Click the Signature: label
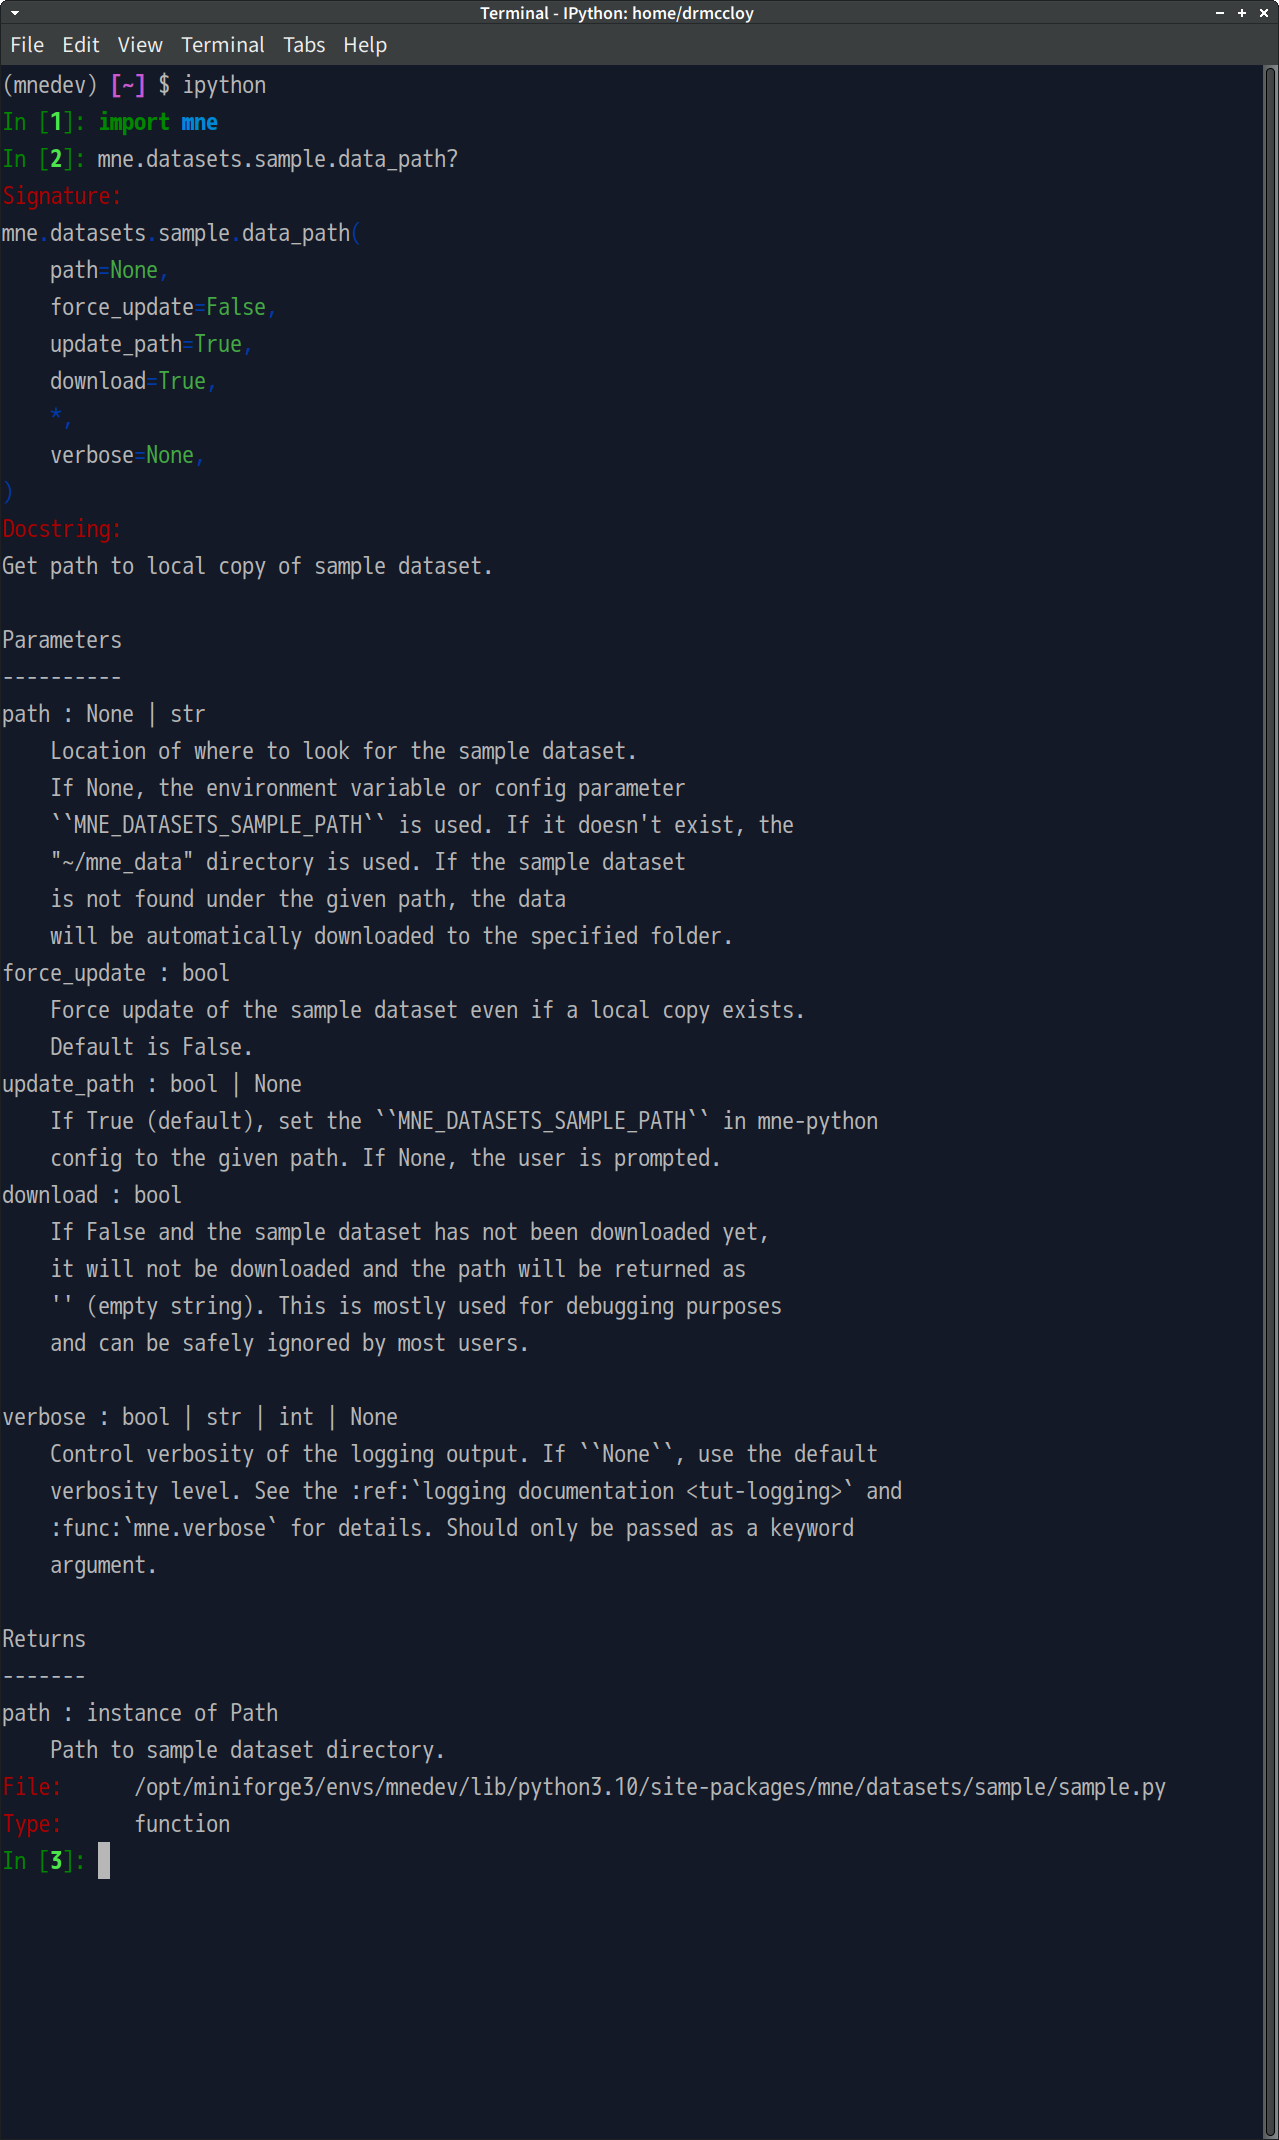The height and width of the screenshot is (2140, 1279). coord(61,195)
